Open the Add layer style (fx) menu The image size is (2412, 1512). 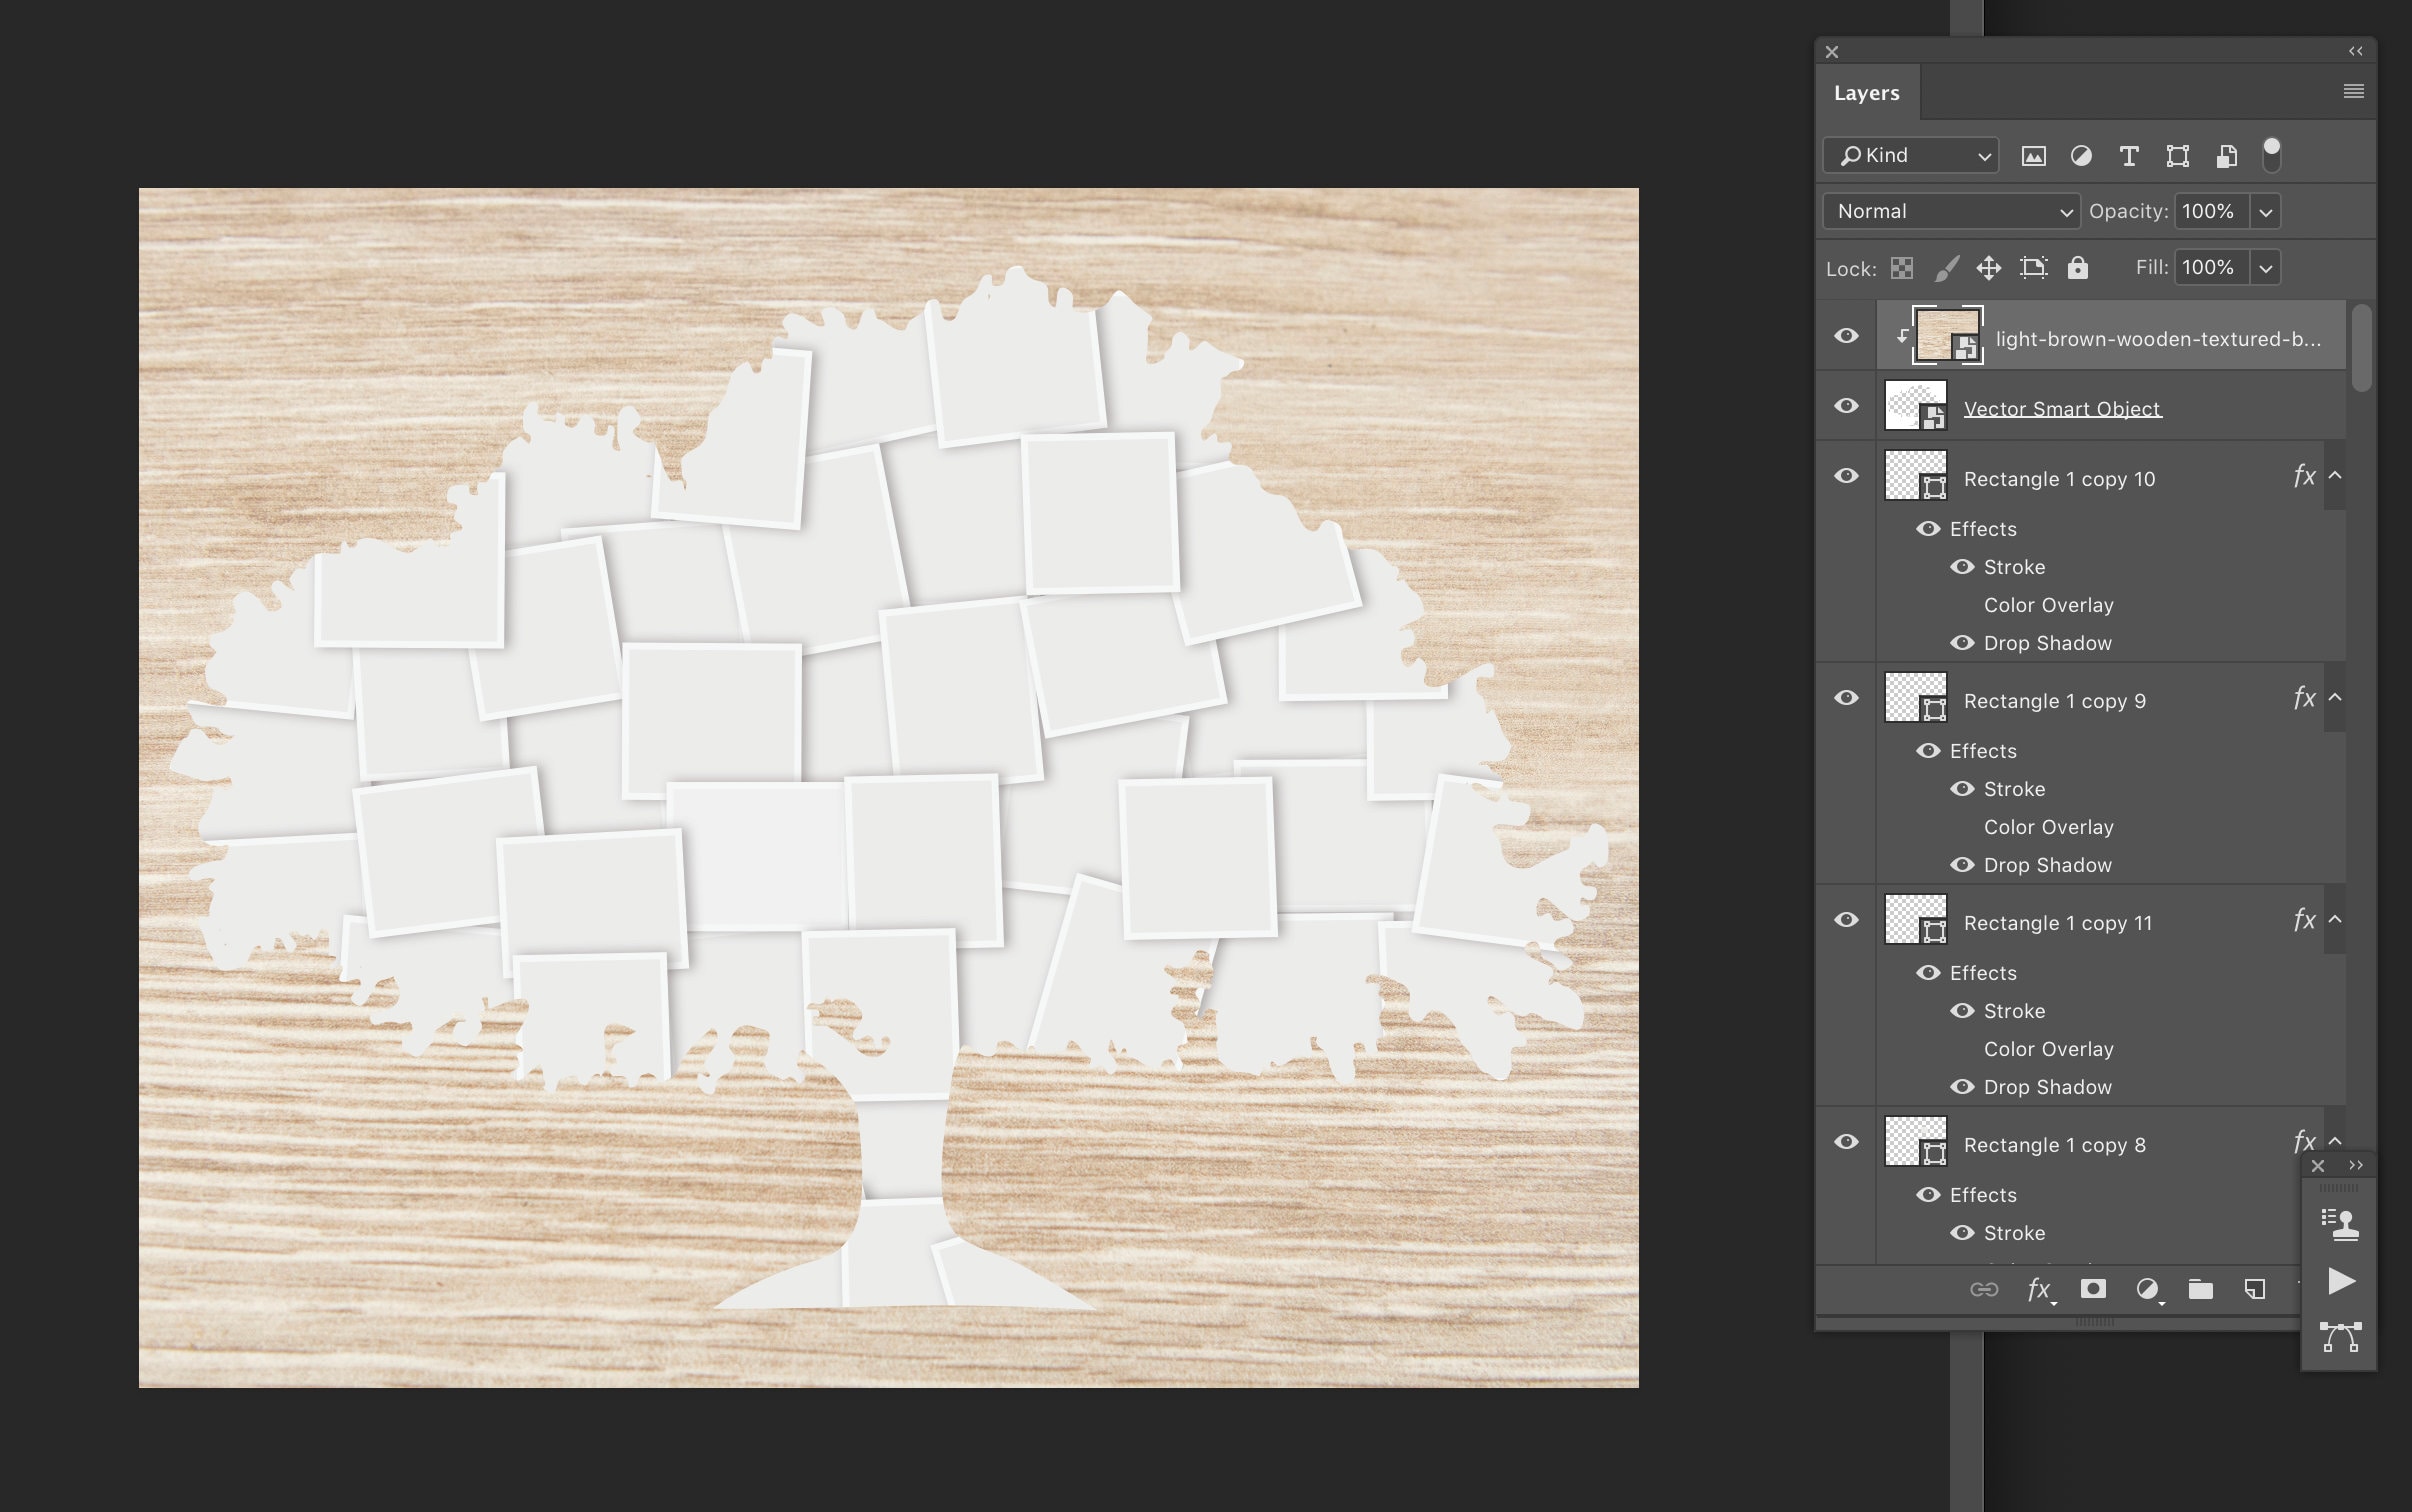tap(2038, 1289)
